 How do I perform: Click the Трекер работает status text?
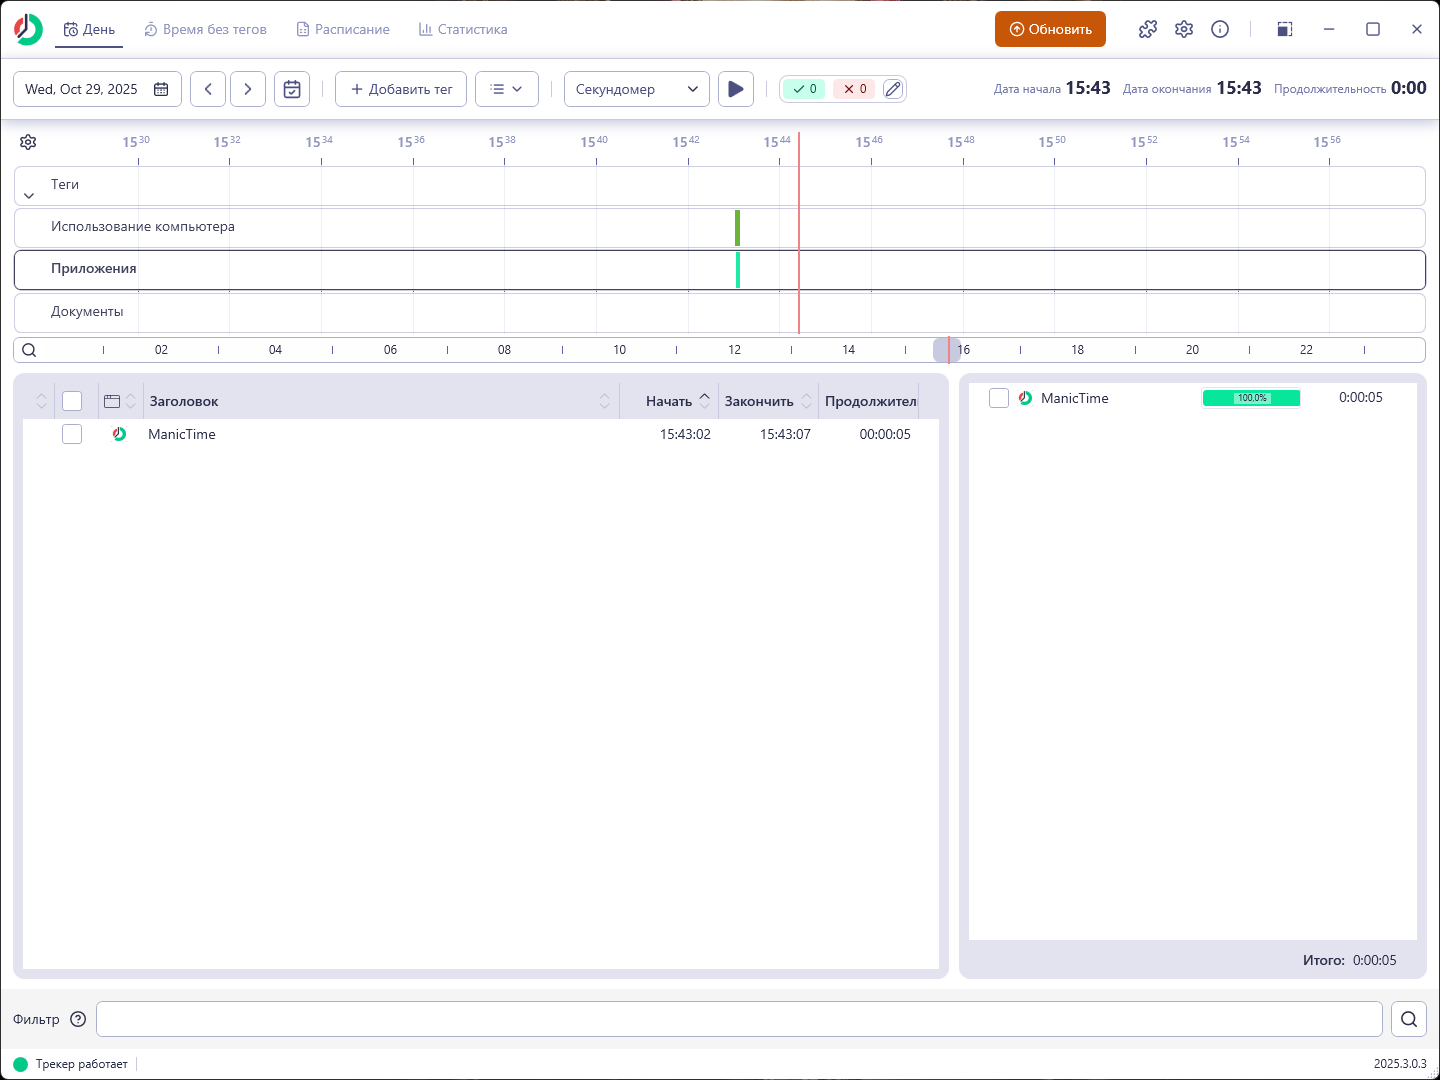click(82, 1064)
